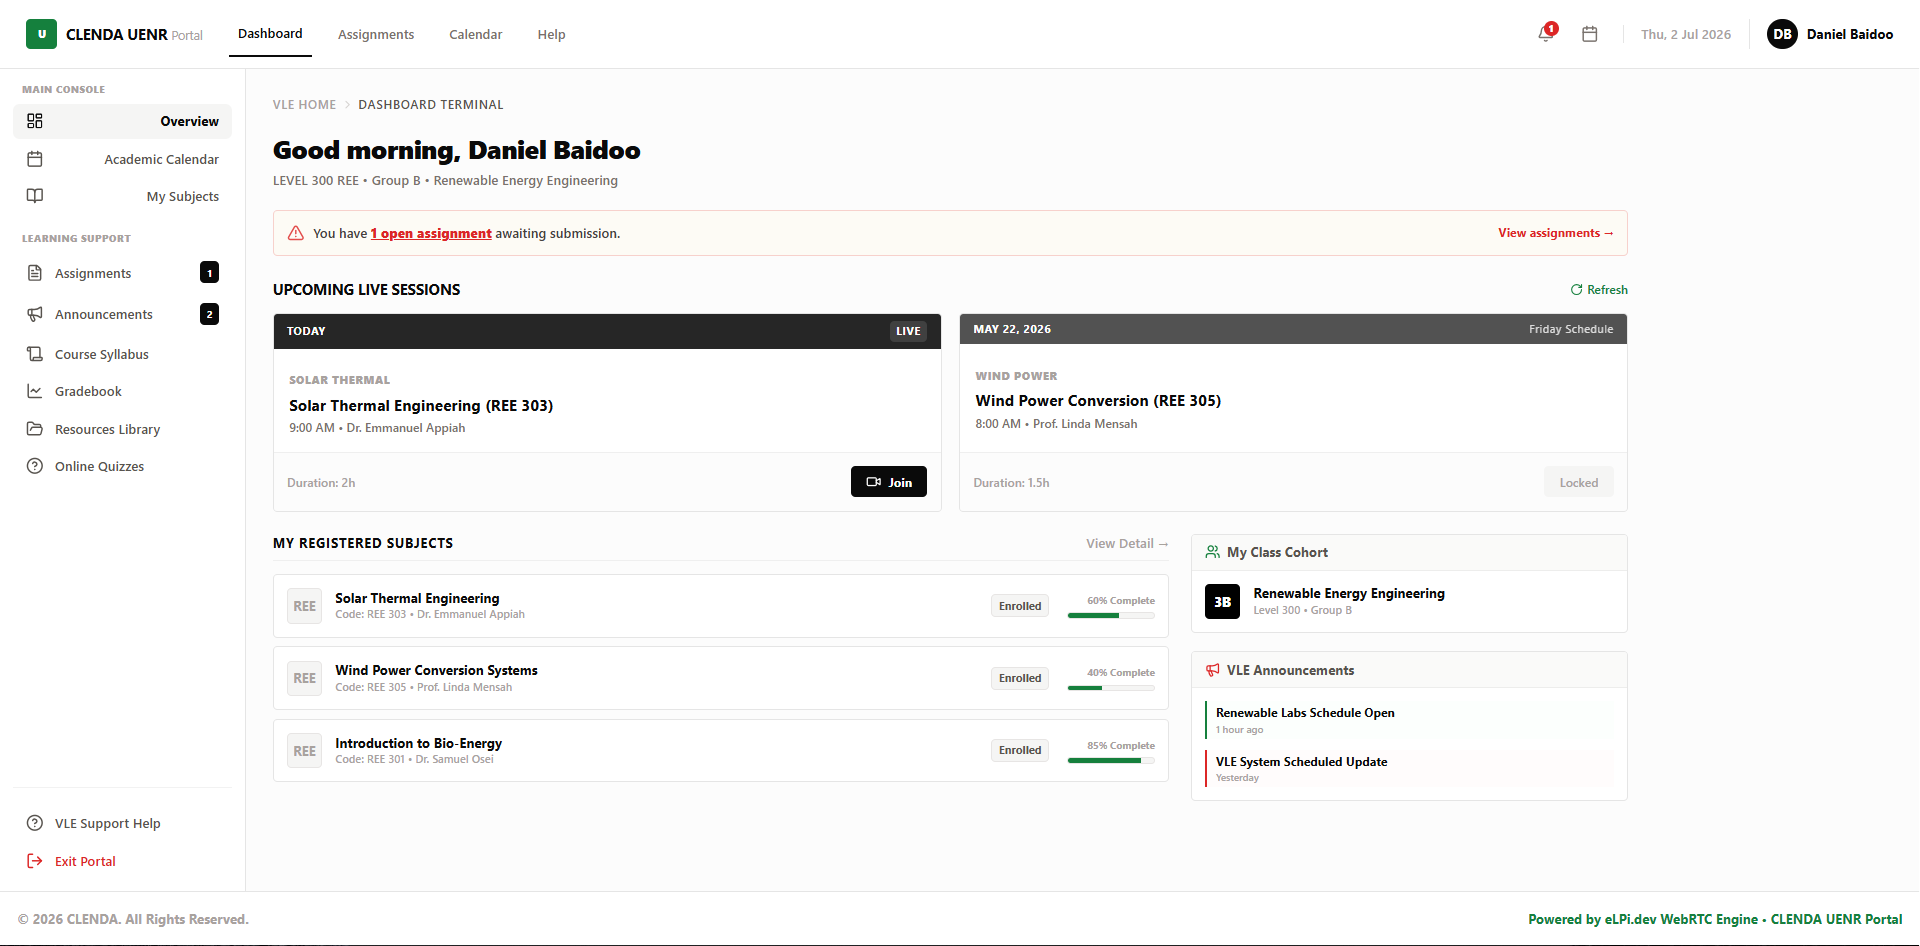Join the Solar Thermal Engineering live session

[x=889, y=482]
